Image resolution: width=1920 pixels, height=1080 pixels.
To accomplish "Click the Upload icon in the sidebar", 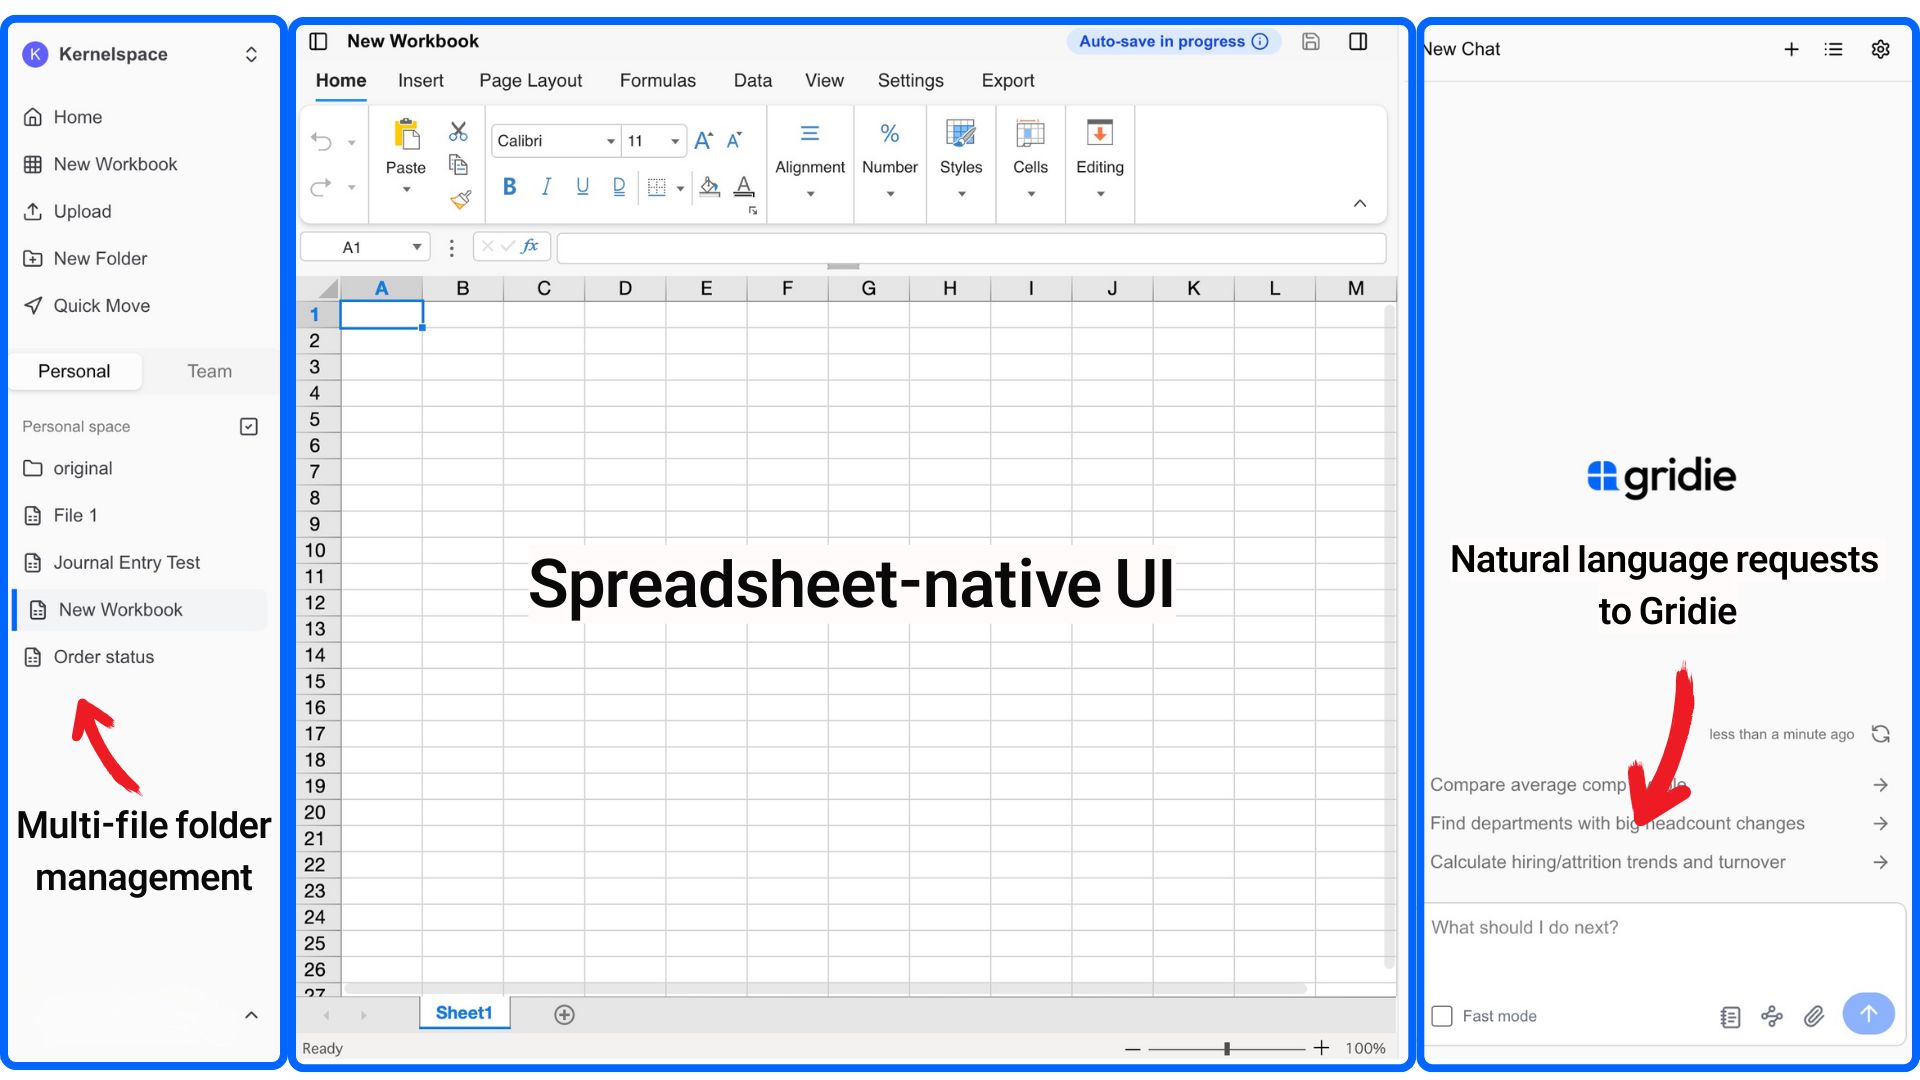I will point(33,211).
